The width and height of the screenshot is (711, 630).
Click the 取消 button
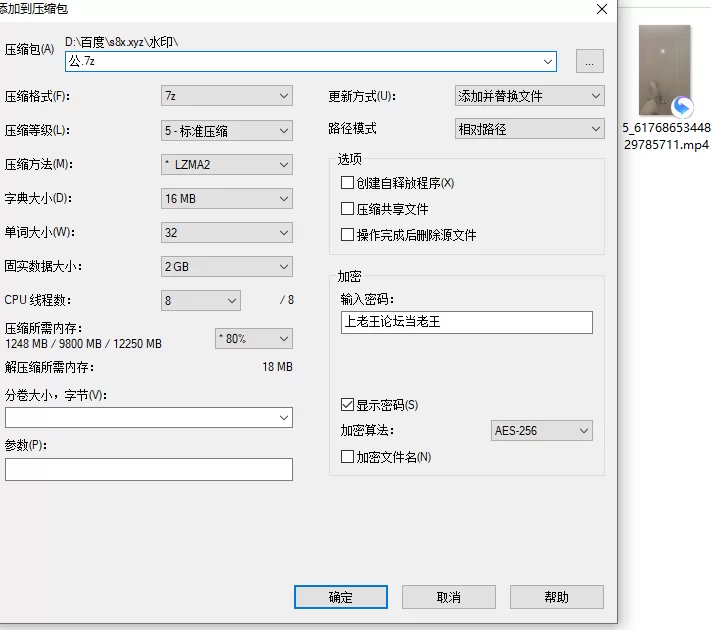[448, 597]
